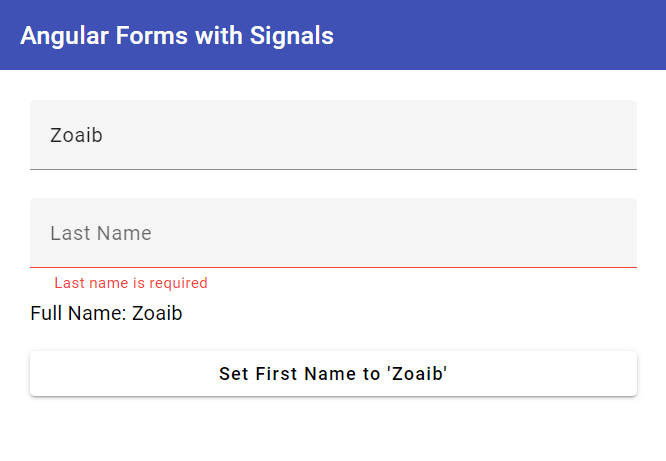Image resolution: width=666 pixels, height=461 pixels.
Task: Click the blue header toolbar's empty area
Action: (x=500, y=36)
